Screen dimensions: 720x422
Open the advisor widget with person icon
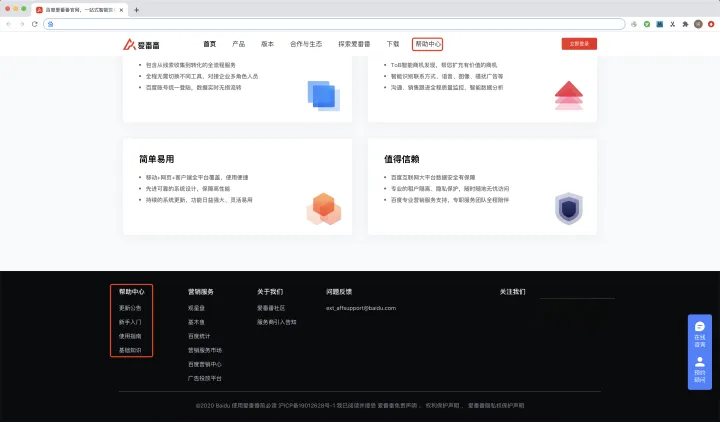tap(699, 369)
